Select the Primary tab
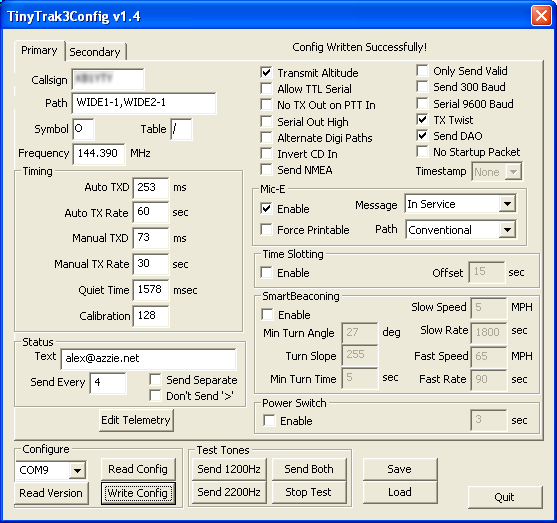 (x=39, y=50)
